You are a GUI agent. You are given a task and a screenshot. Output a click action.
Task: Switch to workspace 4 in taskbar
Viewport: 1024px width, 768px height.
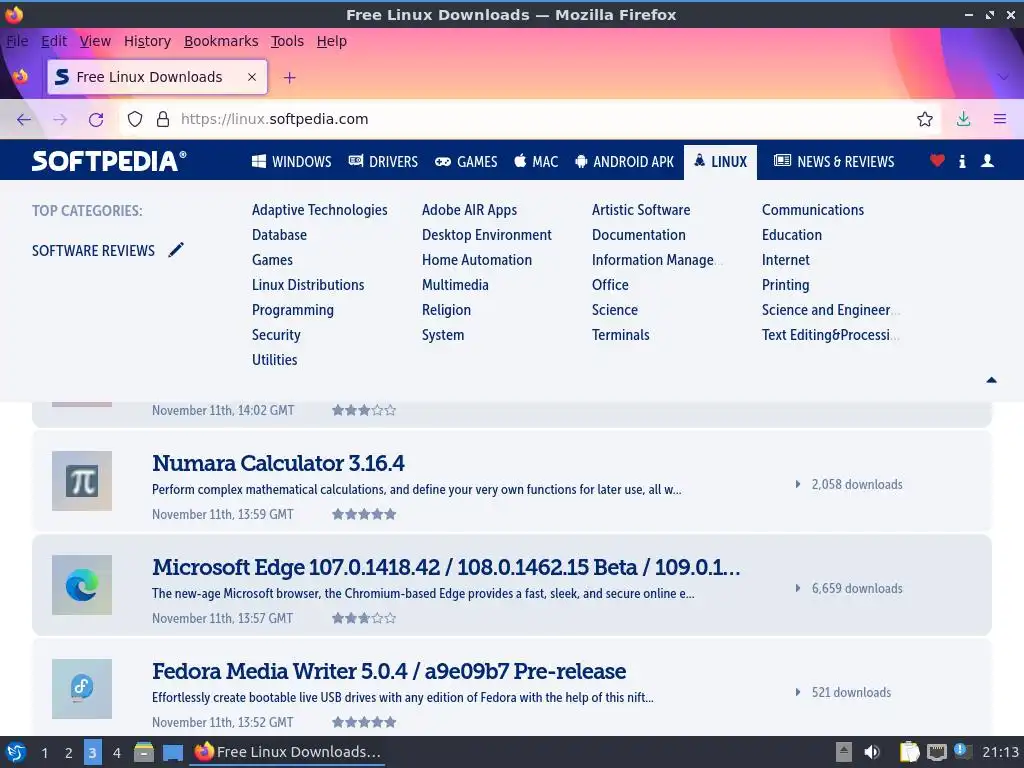point(116,753)
